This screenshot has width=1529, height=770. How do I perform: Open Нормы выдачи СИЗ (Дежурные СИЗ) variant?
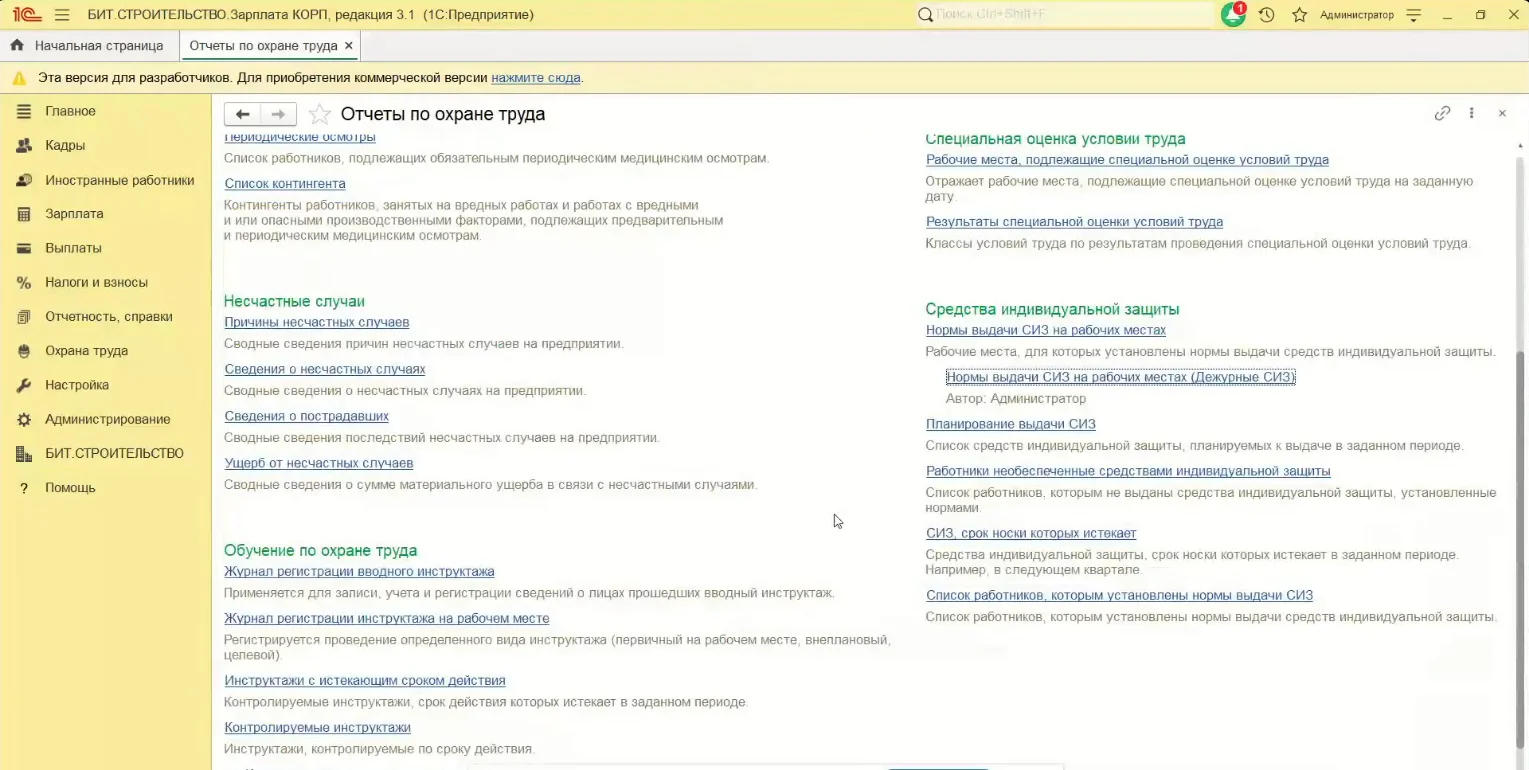[x=1120, y=377]
